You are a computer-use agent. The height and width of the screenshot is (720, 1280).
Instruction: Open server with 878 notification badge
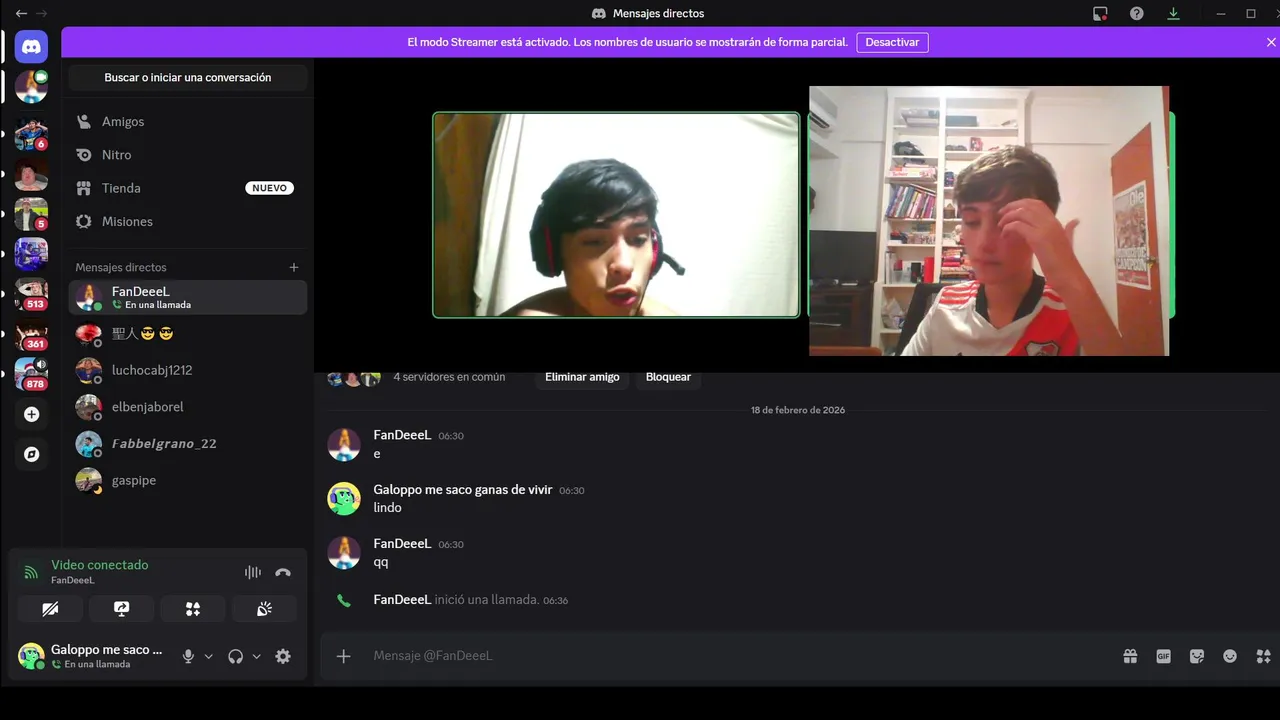(x=31, y=374)
